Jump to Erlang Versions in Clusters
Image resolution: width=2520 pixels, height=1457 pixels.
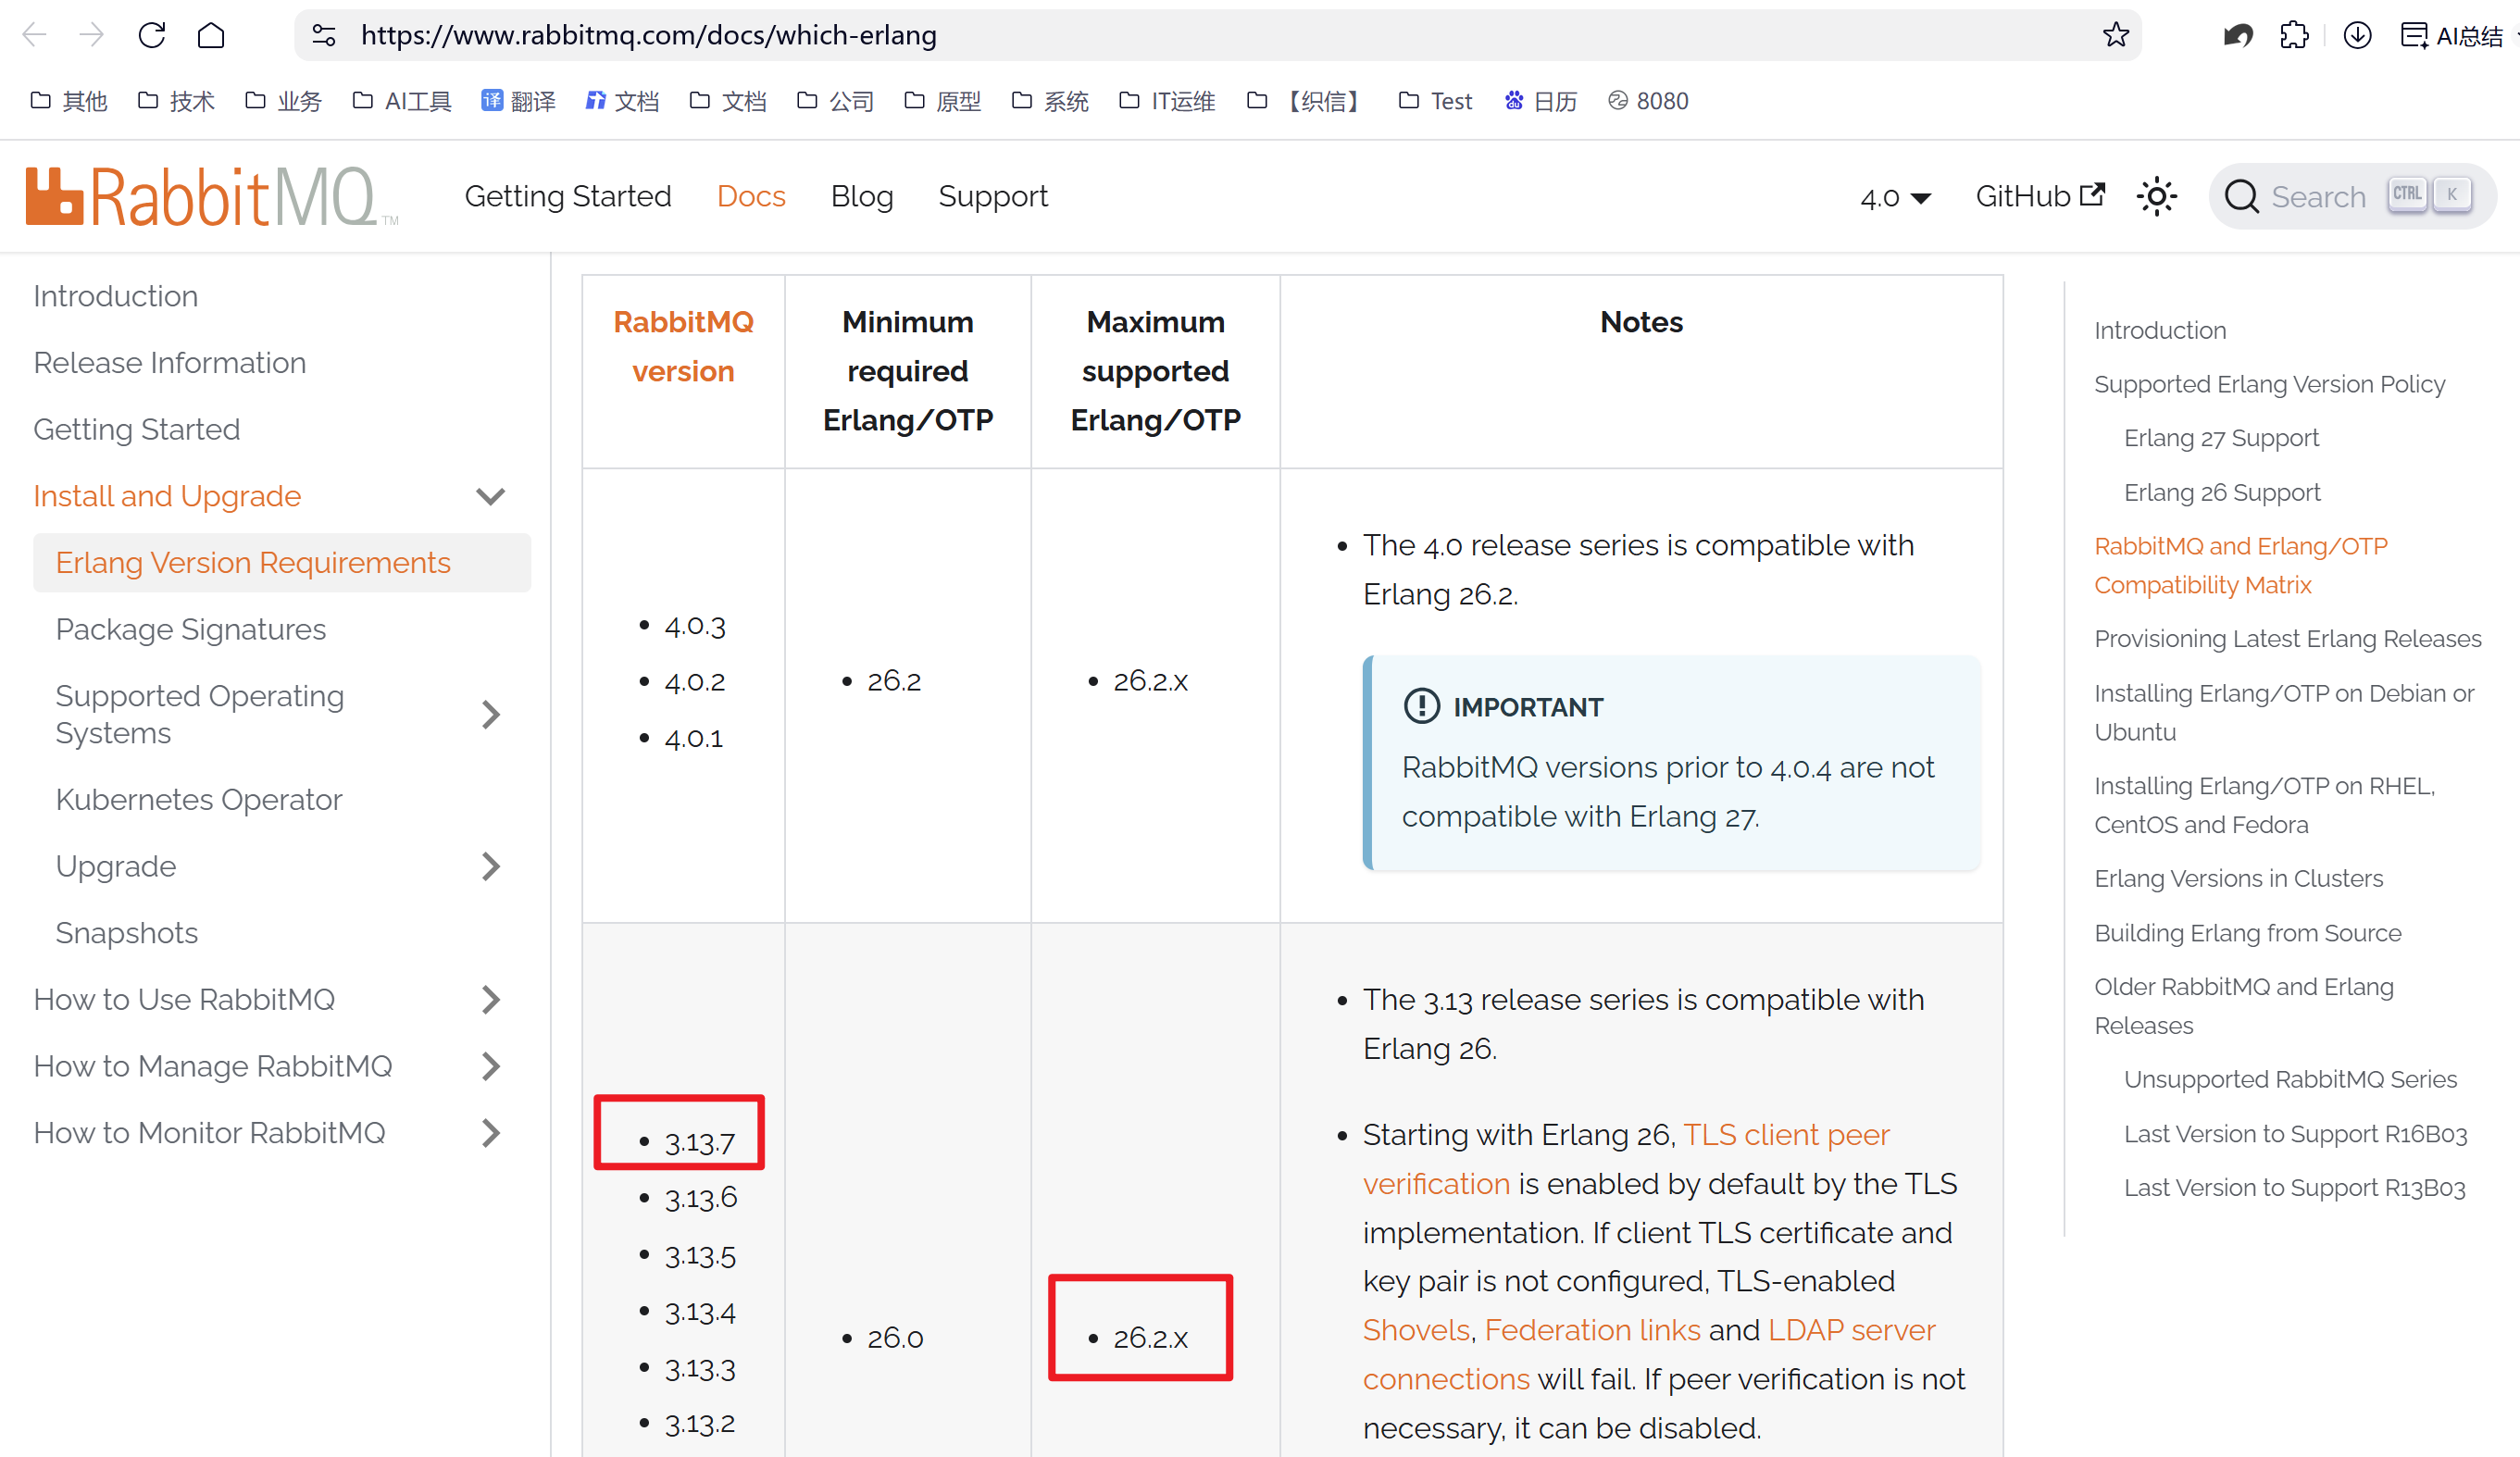[x=2238, y=878]
